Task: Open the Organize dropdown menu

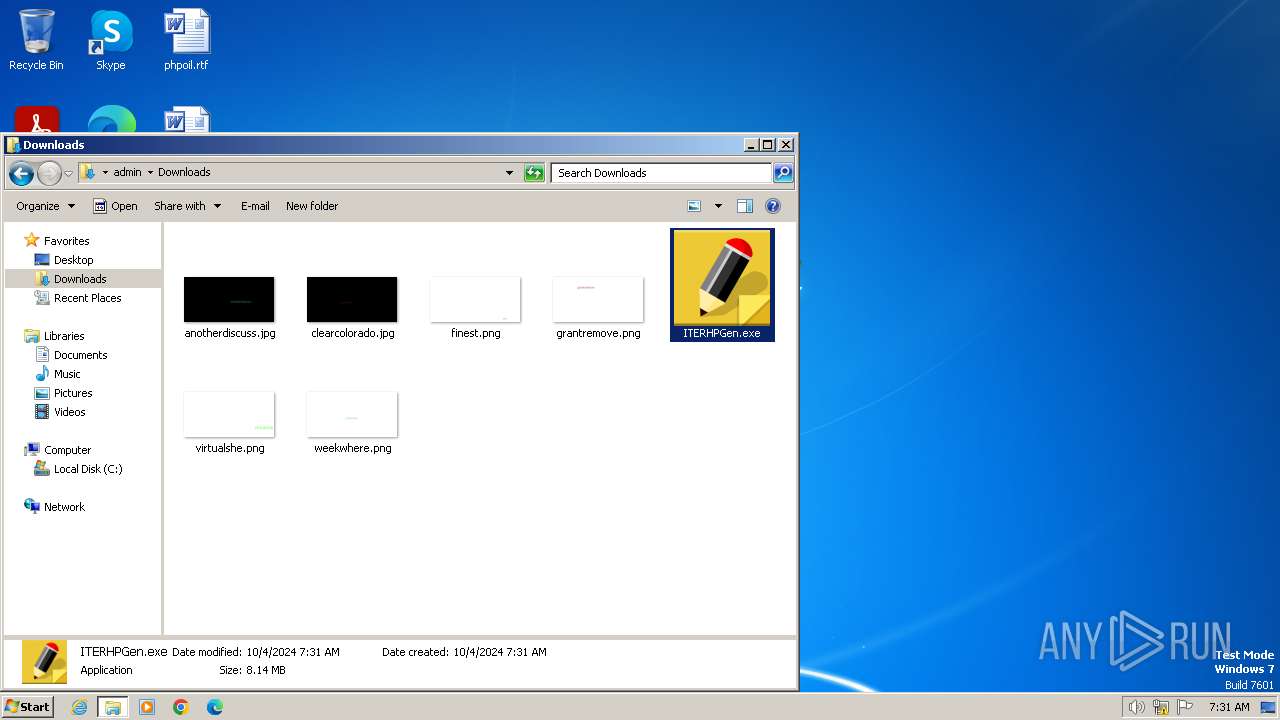Action: pos(45,206)
